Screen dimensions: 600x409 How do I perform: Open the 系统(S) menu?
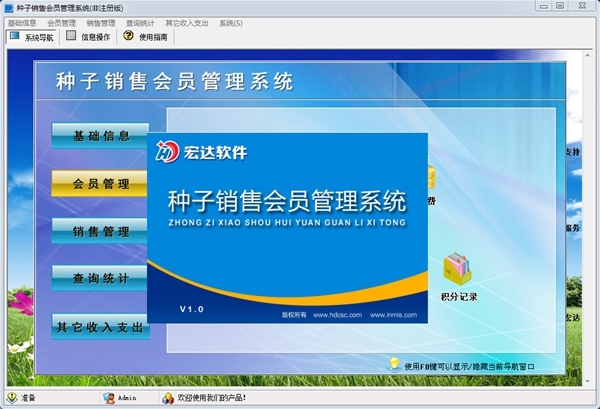tap(231, 23)
